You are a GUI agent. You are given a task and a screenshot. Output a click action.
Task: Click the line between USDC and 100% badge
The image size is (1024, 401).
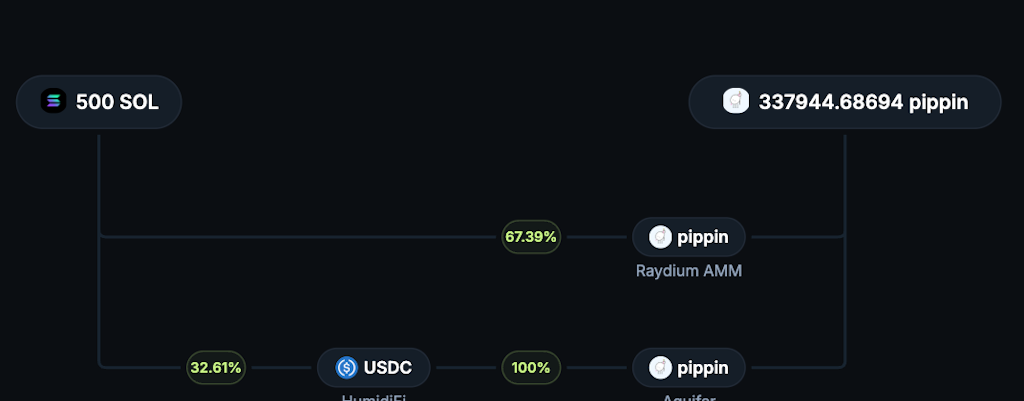(x=466, y=368)
